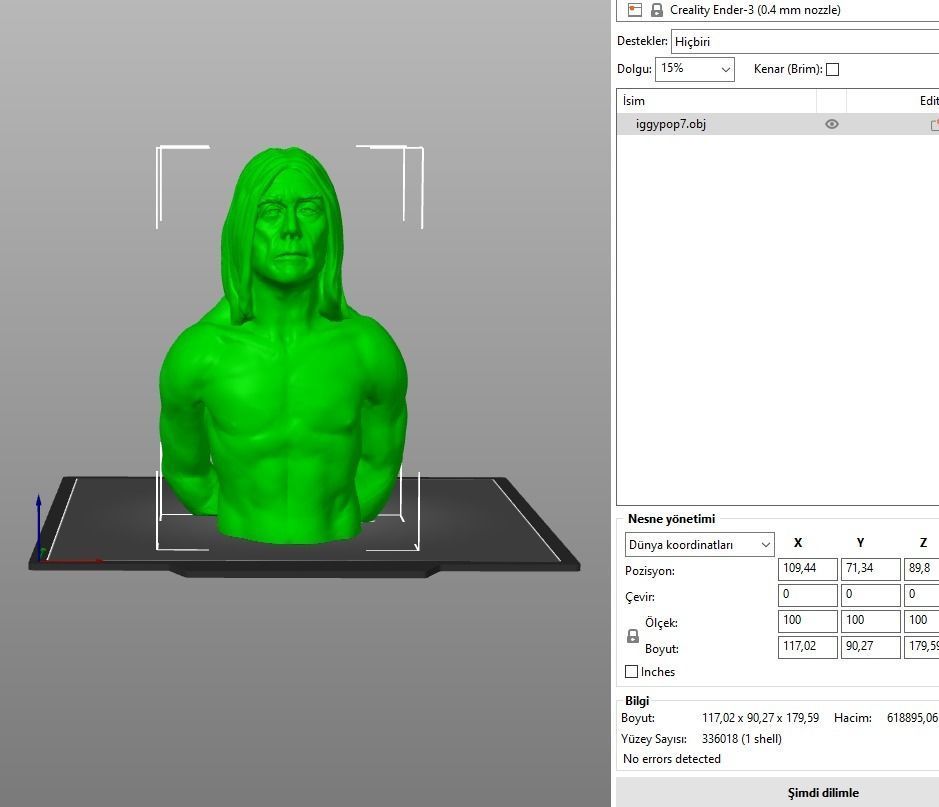Click the scale lock icon
Image resolution: width=939 pixels, height=807 pixels.
tap(632, 636)
